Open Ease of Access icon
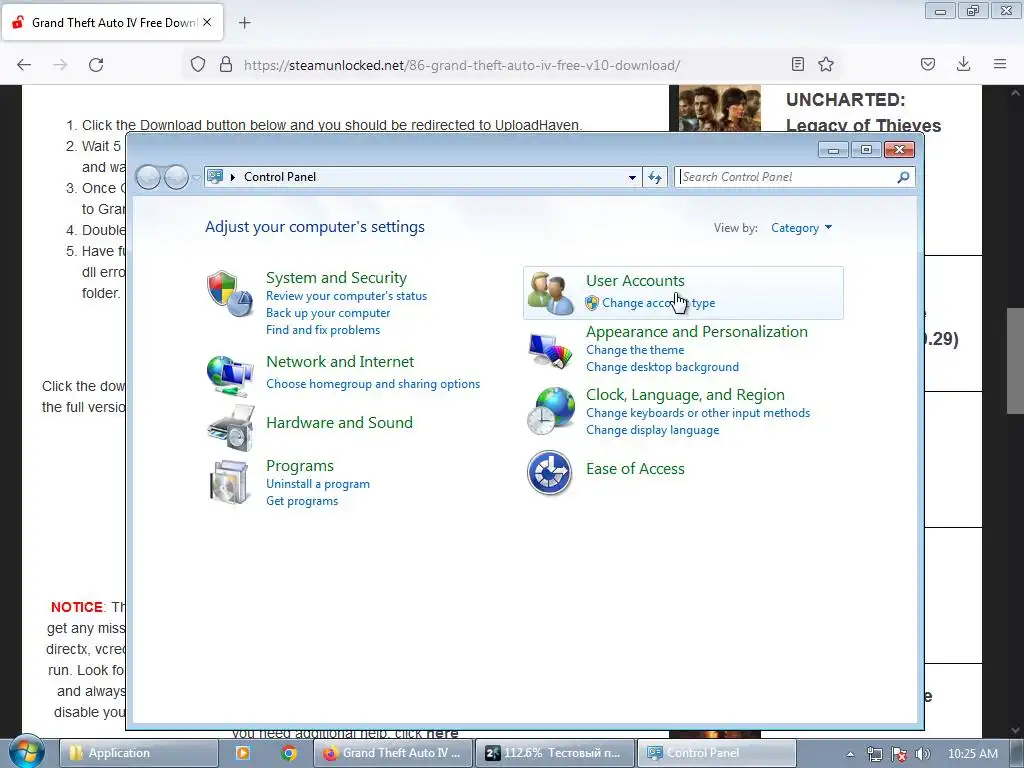The image size is (1024, 768). pyautogui.click(x=550, y=472)
